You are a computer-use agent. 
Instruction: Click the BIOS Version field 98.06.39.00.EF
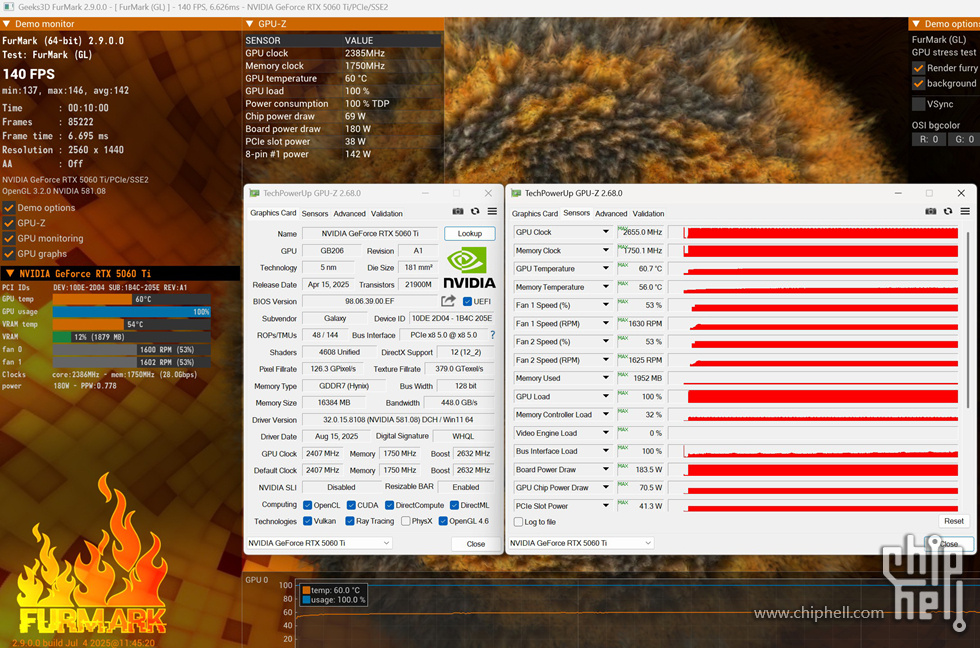(369, 301)
